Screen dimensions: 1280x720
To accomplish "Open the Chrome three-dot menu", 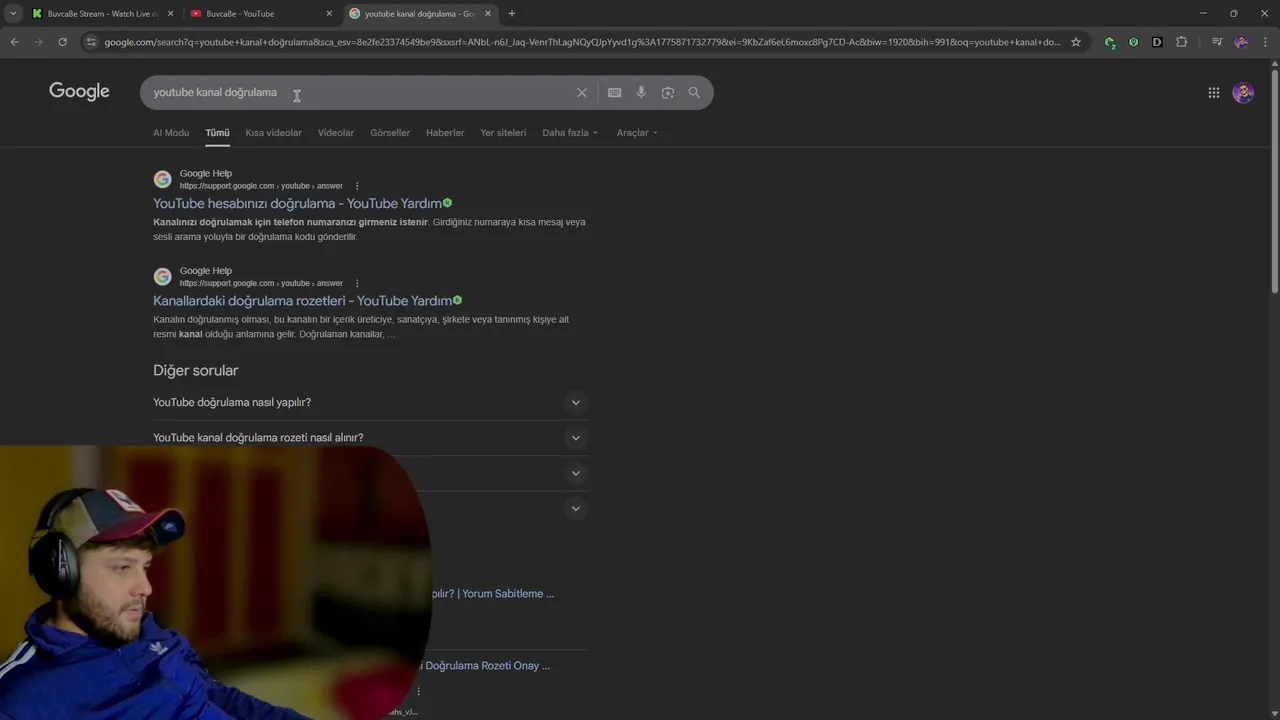I will point(1265,42).
